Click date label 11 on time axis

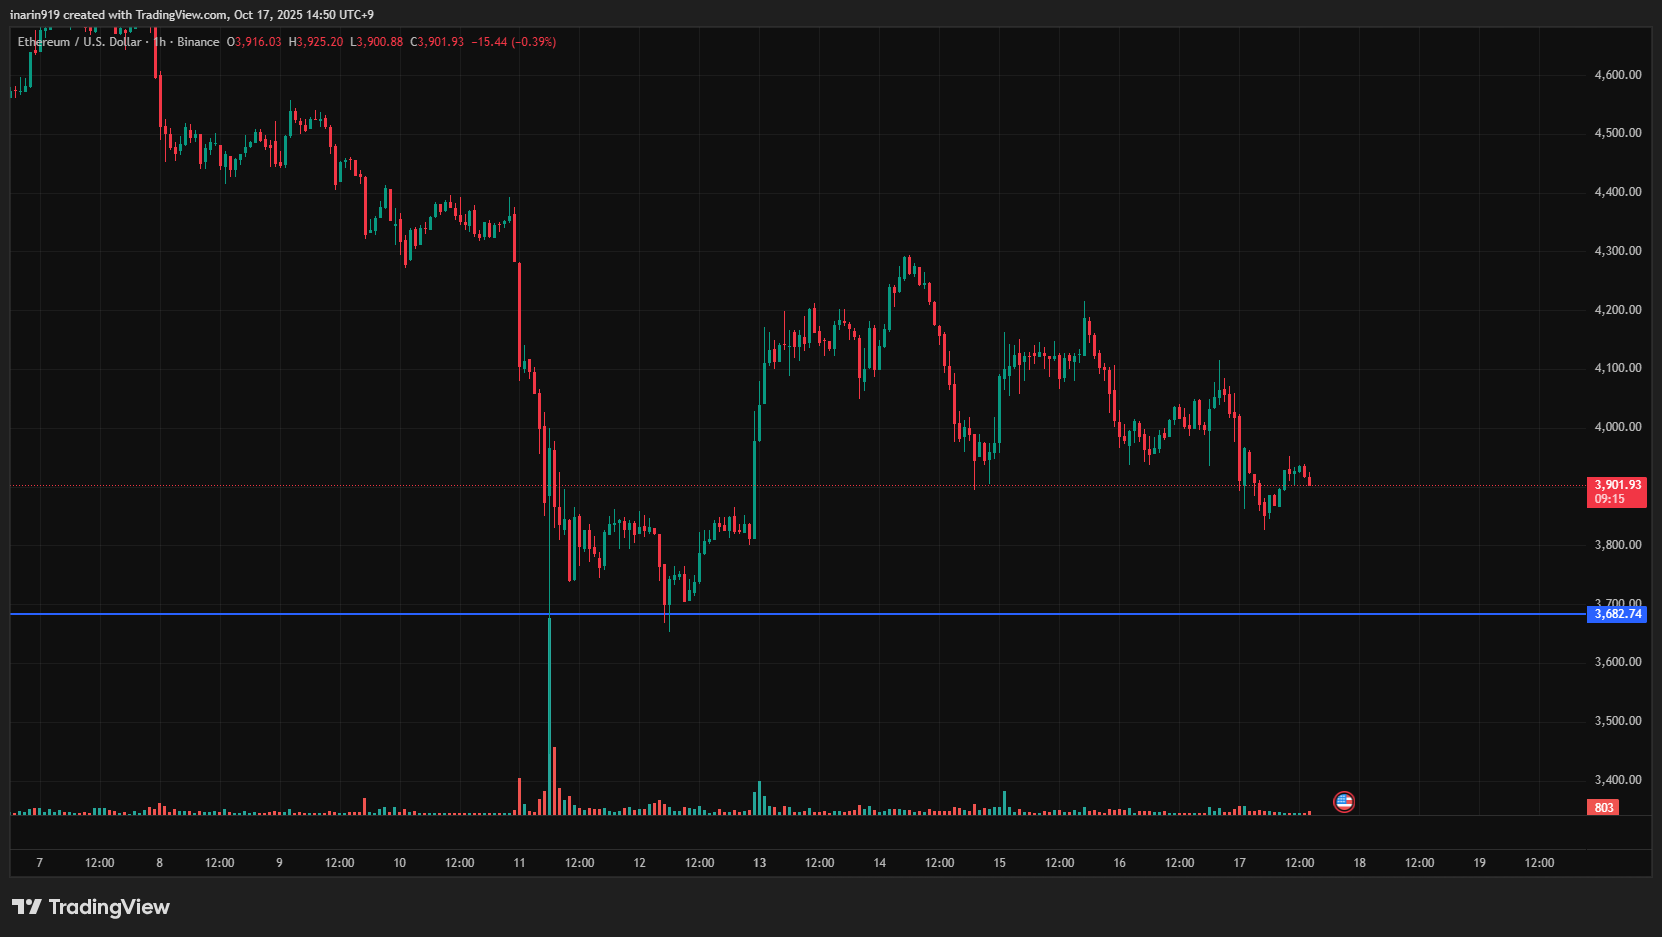tap(519, 863)
